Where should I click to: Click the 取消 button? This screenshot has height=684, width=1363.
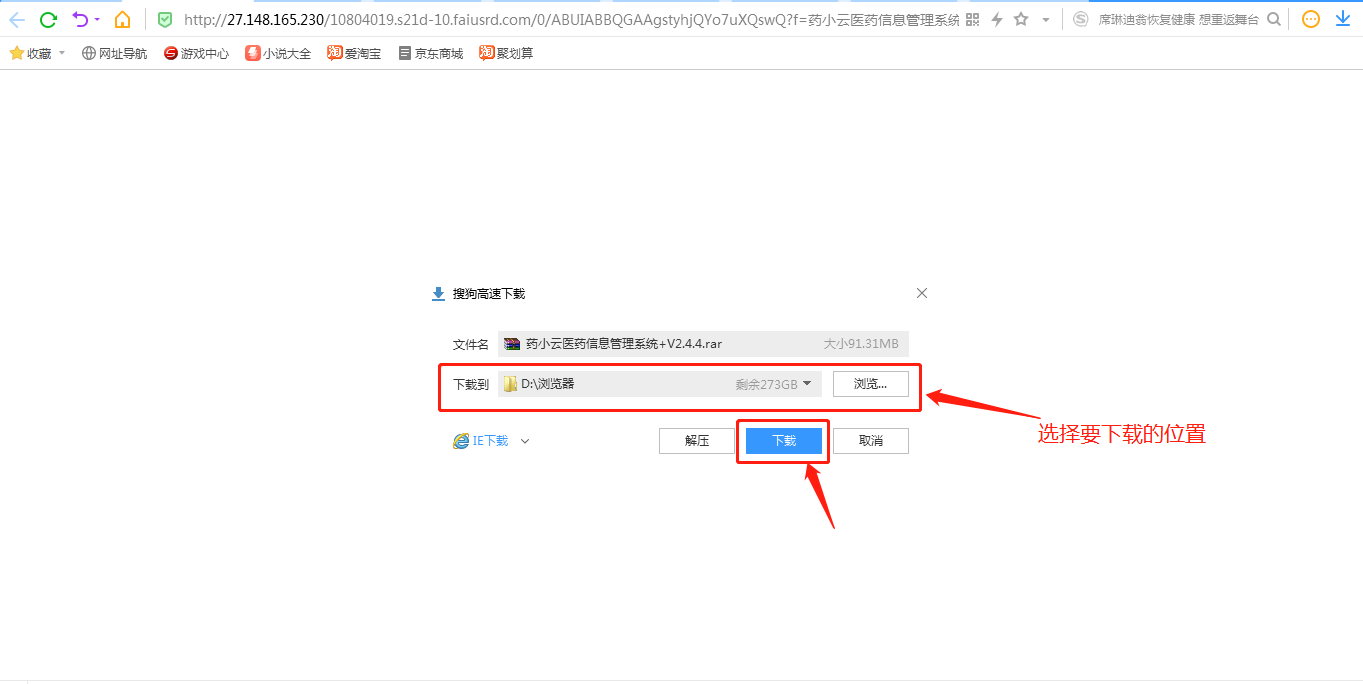click(x=871, y=441)
